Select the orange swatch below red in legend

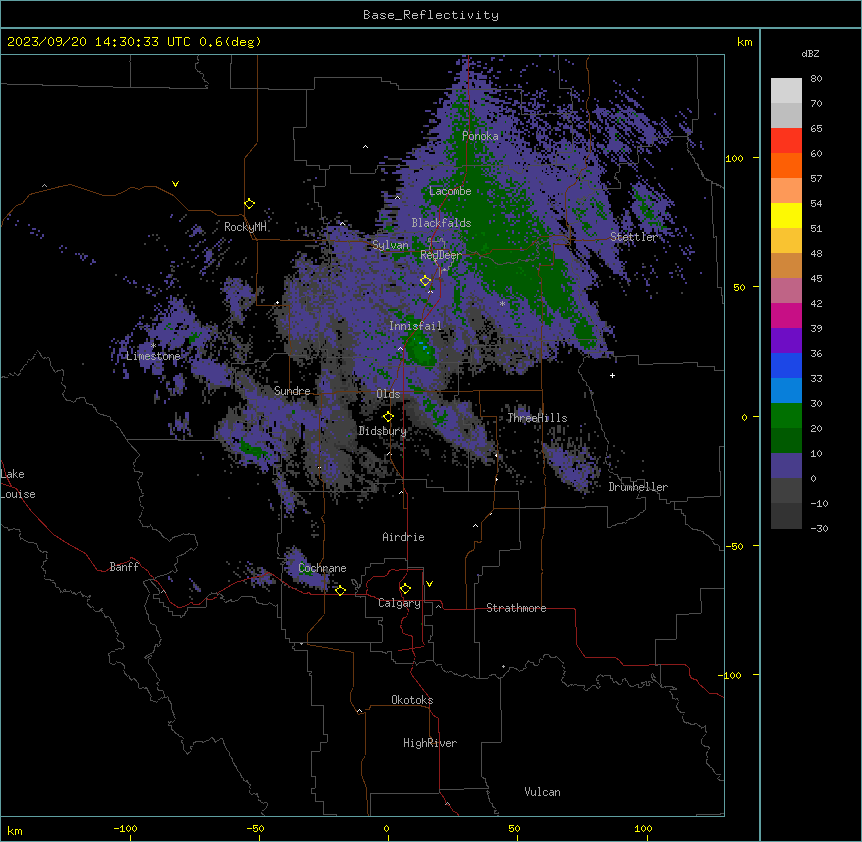[x=786, y=165]
